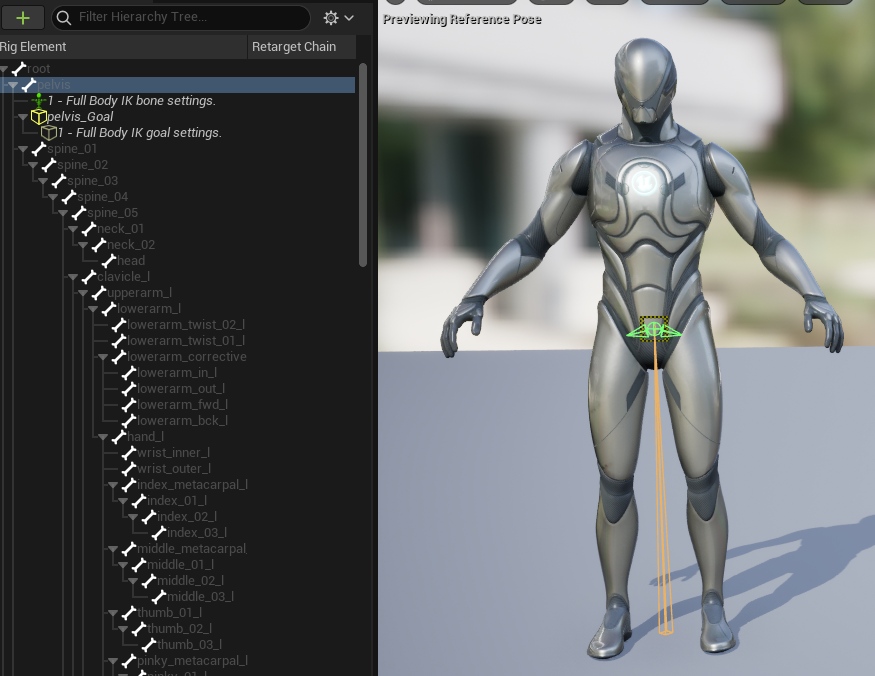
Task: Collapse the root bone expander arrow
Action: (4, 69)
